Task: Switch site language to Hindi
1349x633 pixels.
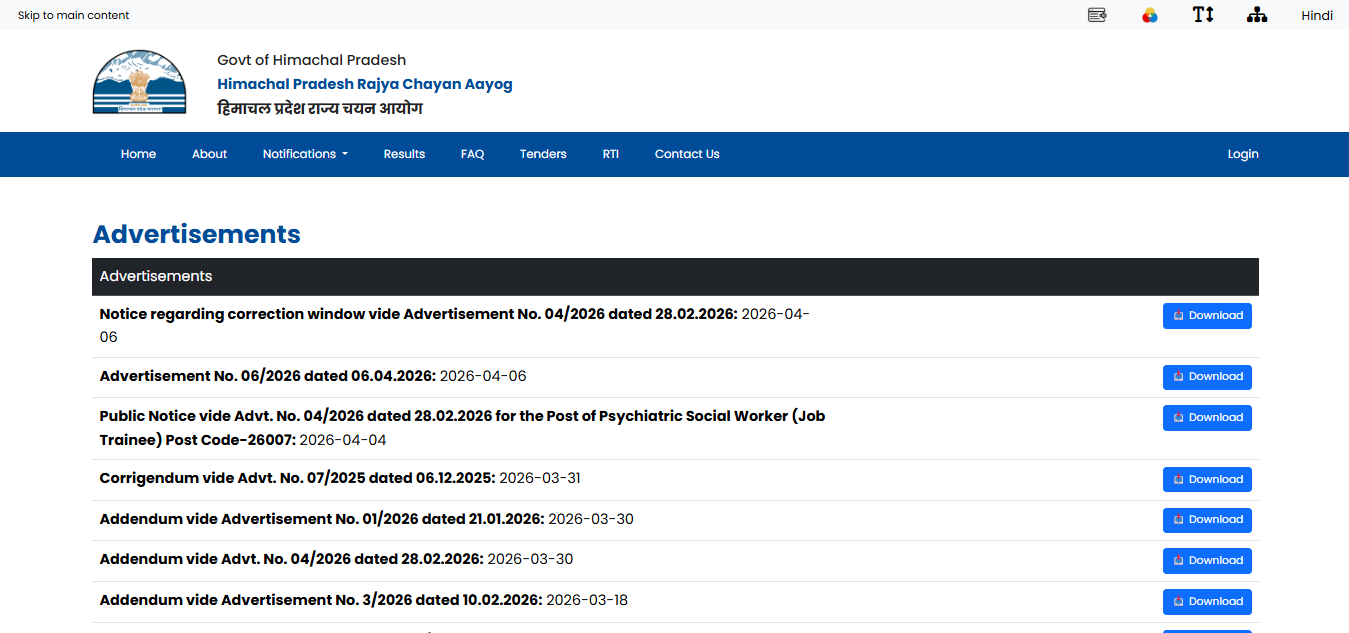Action: click(1316, 15)
